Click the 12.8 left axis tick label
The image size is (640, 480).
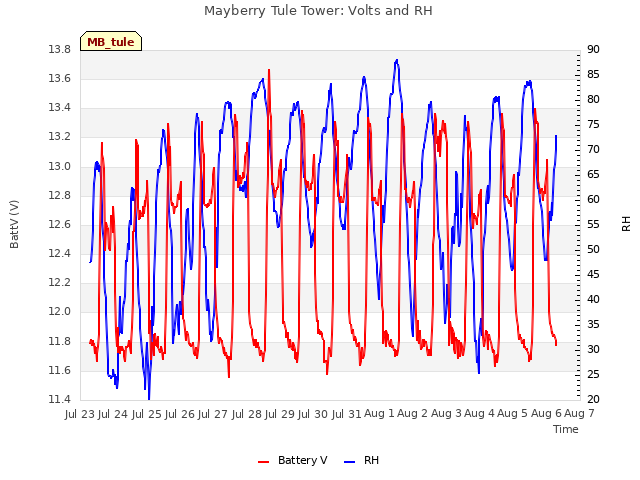click(x=59, y=196)
